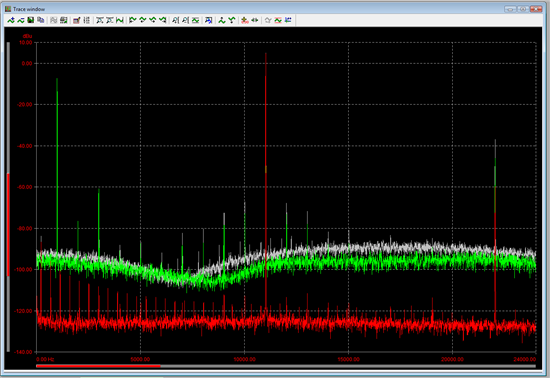The height and width of the screenshot is (378, 550).
Task: Click the last green cursor-flag icon
Action: tap(162, 20)
